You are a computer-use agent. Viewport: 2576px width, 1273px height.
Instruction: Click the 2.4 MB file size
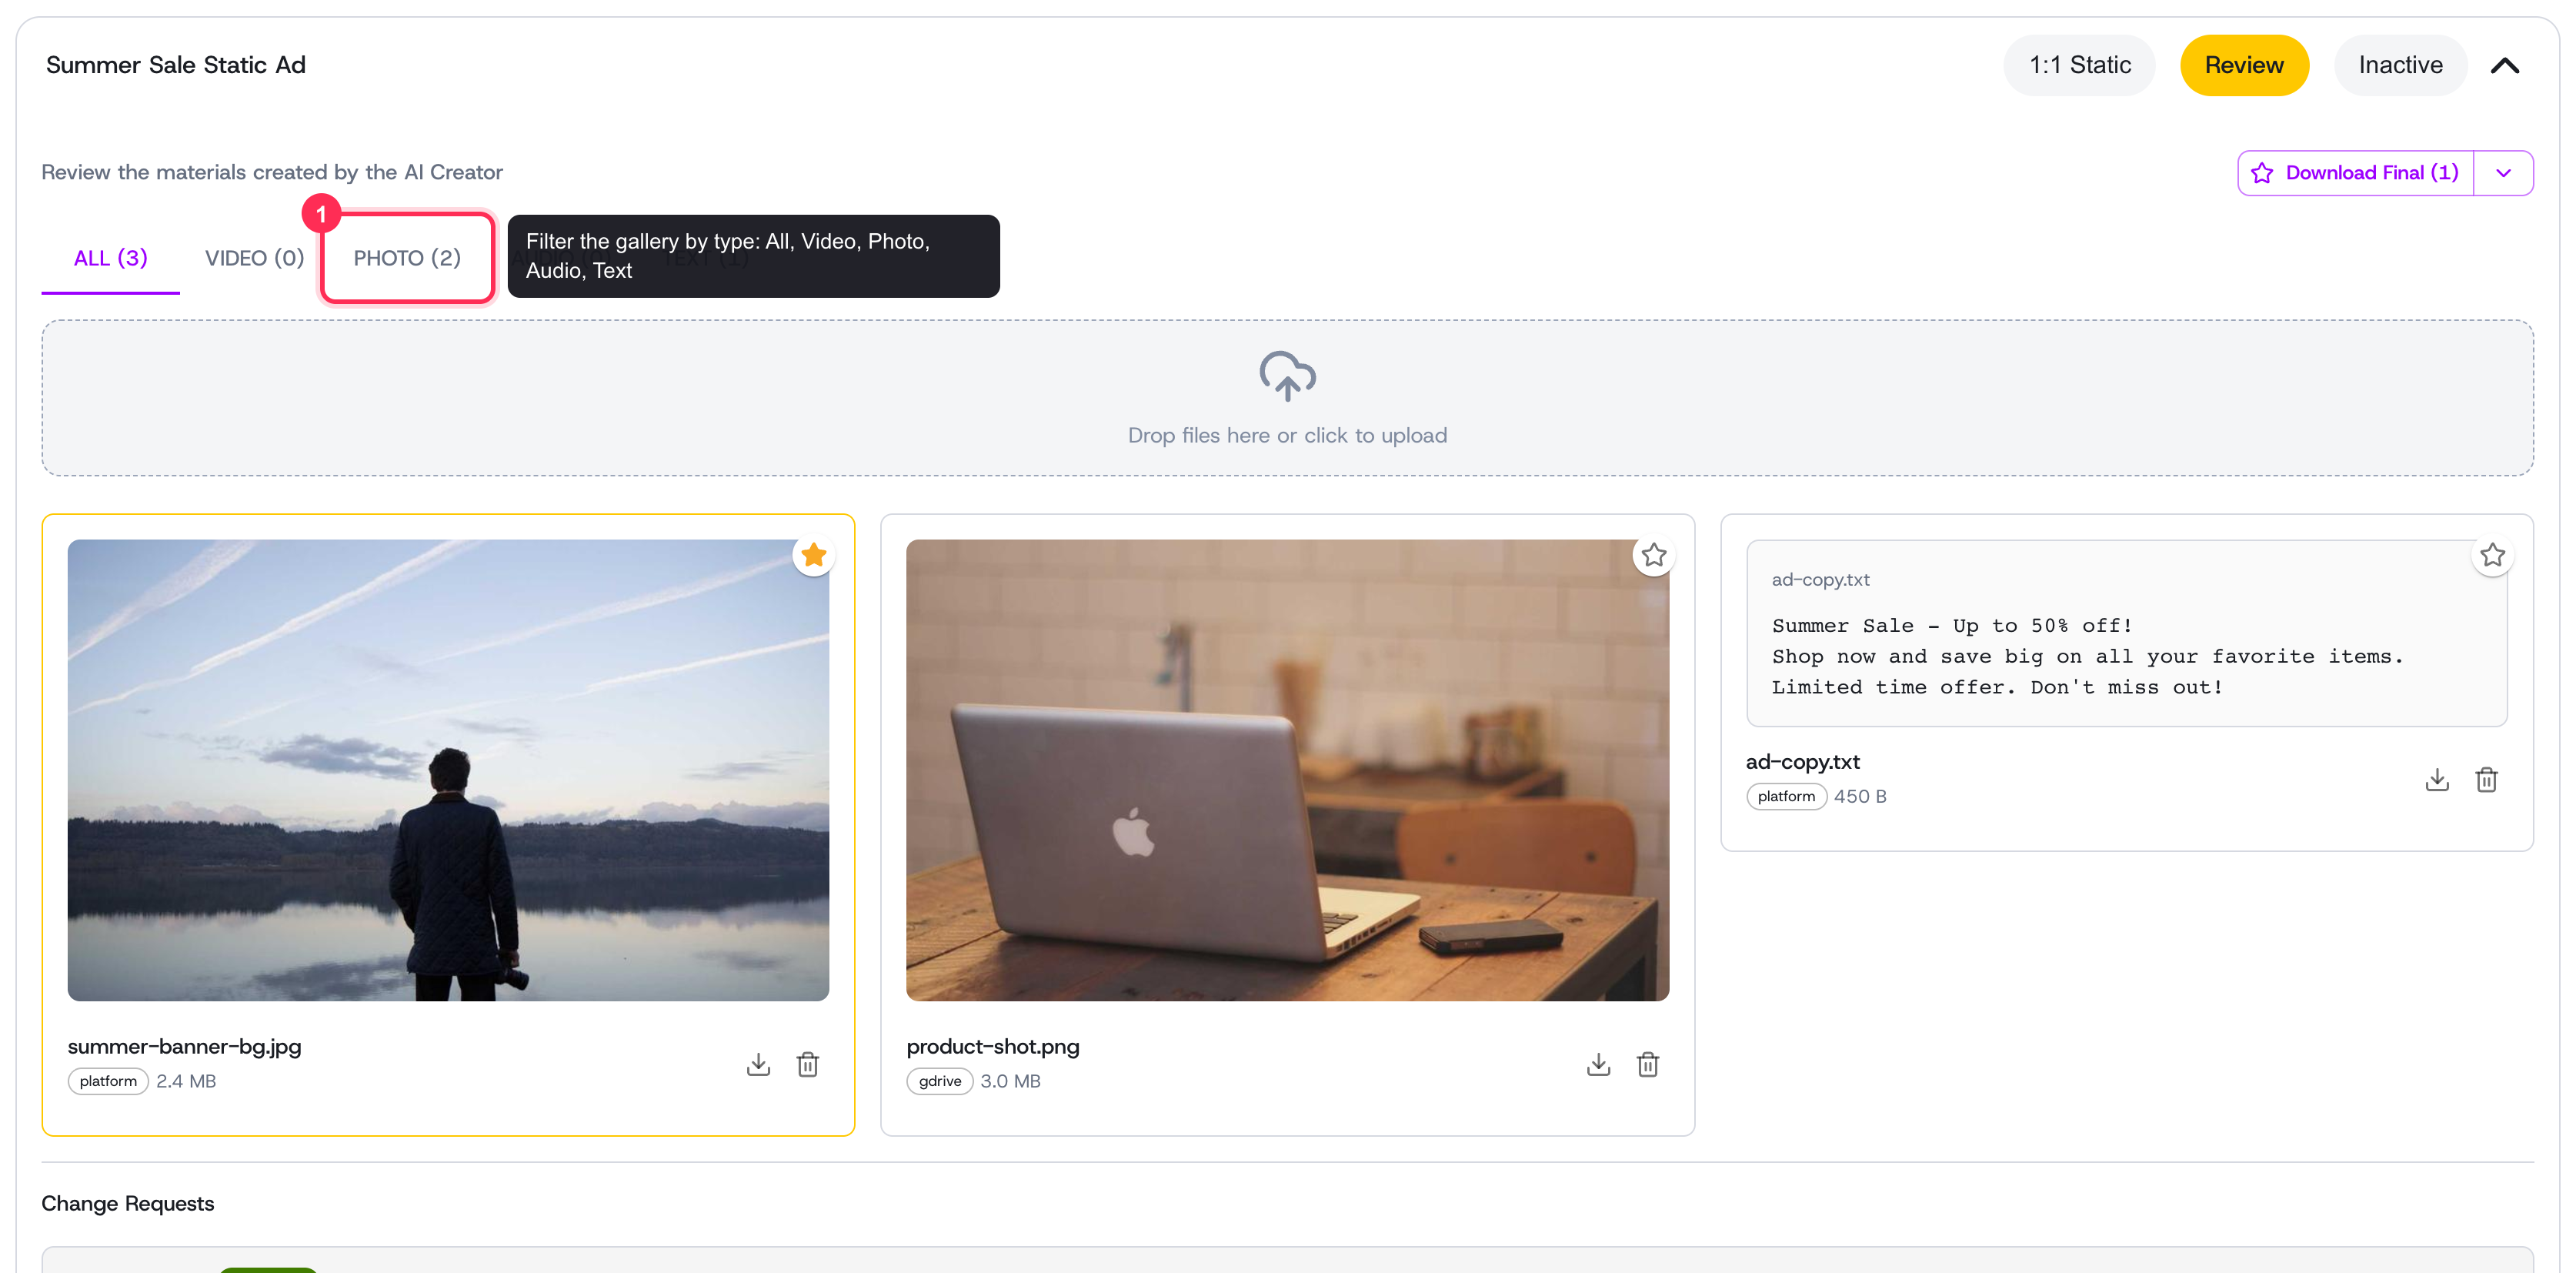point(186,1081)
